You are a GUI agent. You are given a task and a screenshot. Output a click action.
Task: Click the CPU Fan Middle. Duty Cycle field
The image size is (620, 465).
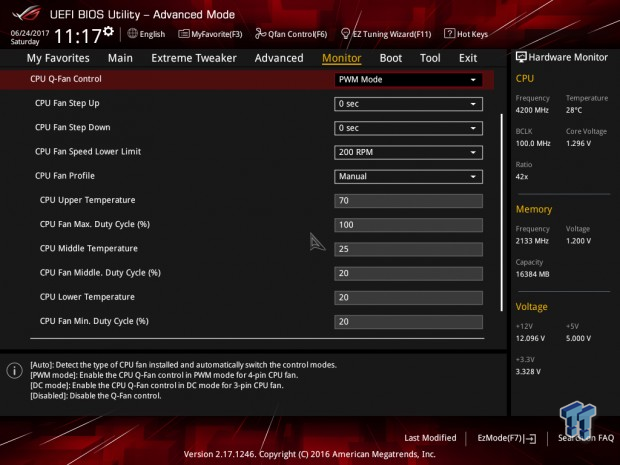pos(408,273)
